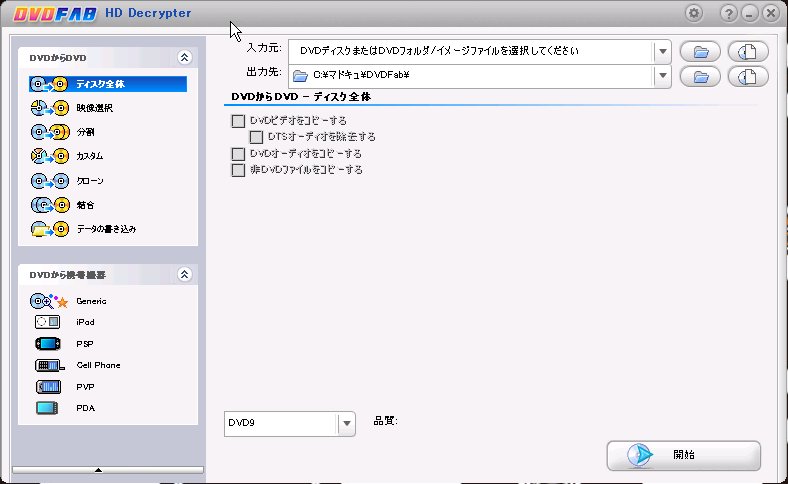The height and width of the screenshot is (484, 788).
Task: Open the 入力元 source dropdown arrow
Action: 662,51
